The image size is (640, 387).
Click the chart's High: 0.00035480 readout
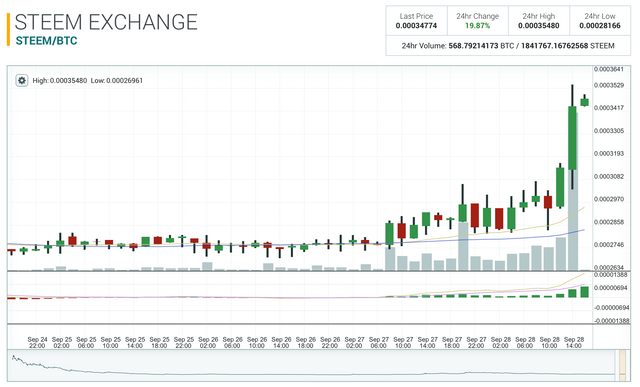(60, 80)
